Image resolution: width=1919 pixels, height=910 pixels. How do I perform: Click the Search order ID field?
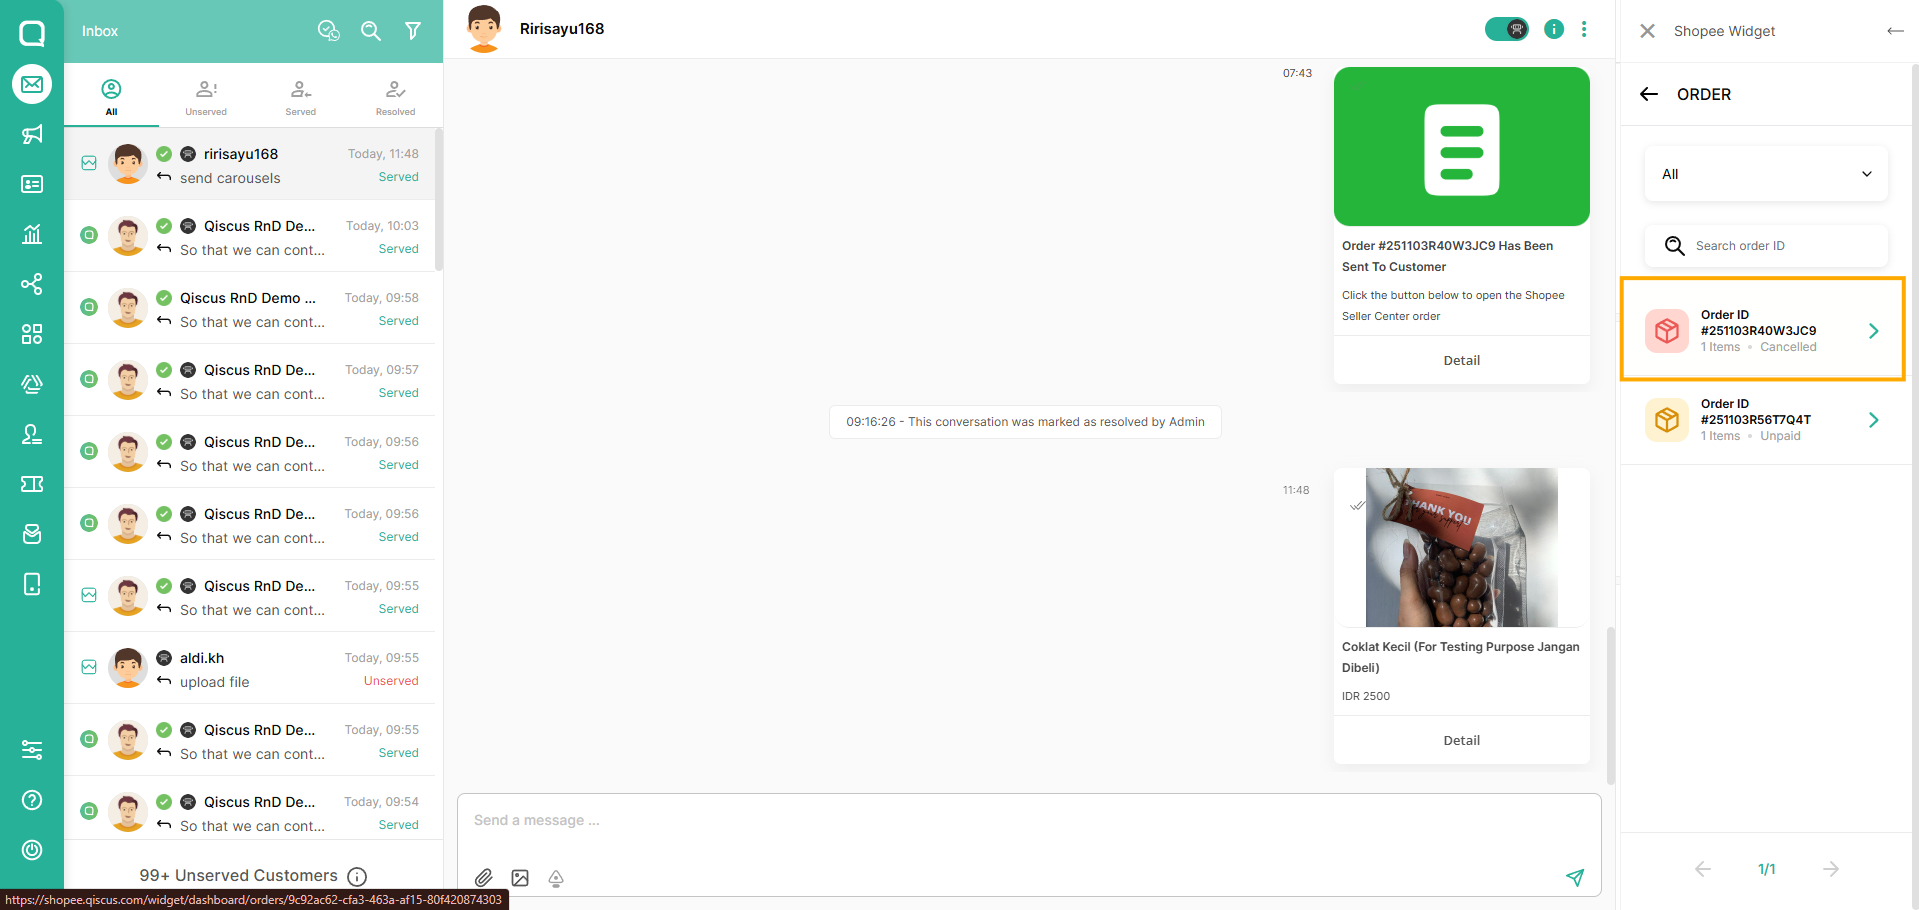[1766, 246]
